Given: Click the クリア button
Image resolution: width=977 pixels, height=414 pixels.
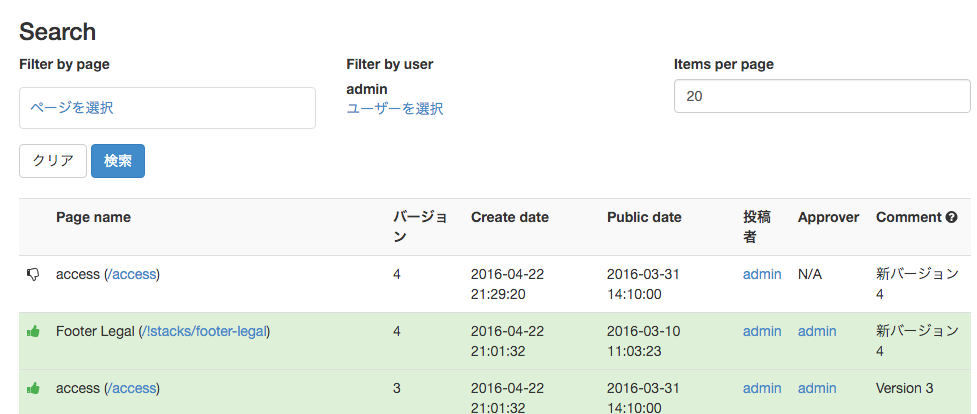Looking at the screenshot, I should (x=53, y=161).
